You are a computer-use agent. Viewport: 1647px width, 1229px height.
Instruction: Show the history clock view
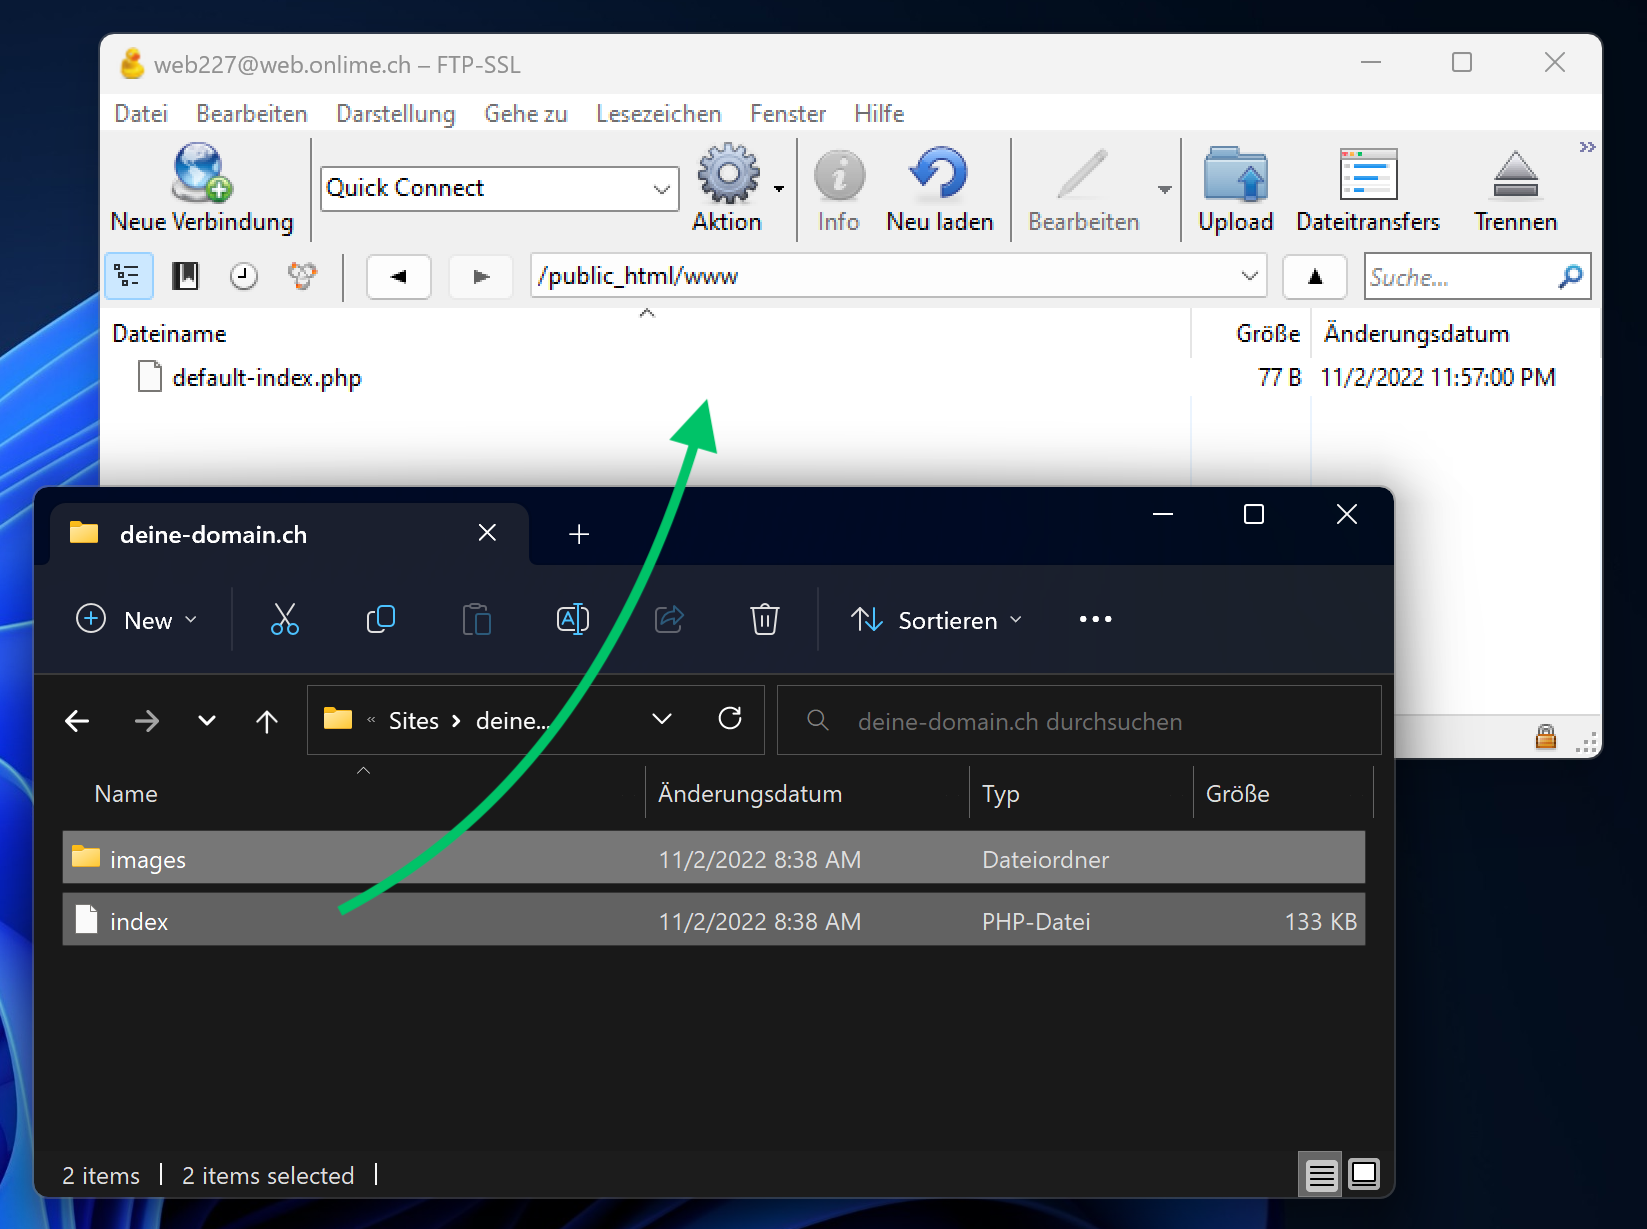pos(244,276)
